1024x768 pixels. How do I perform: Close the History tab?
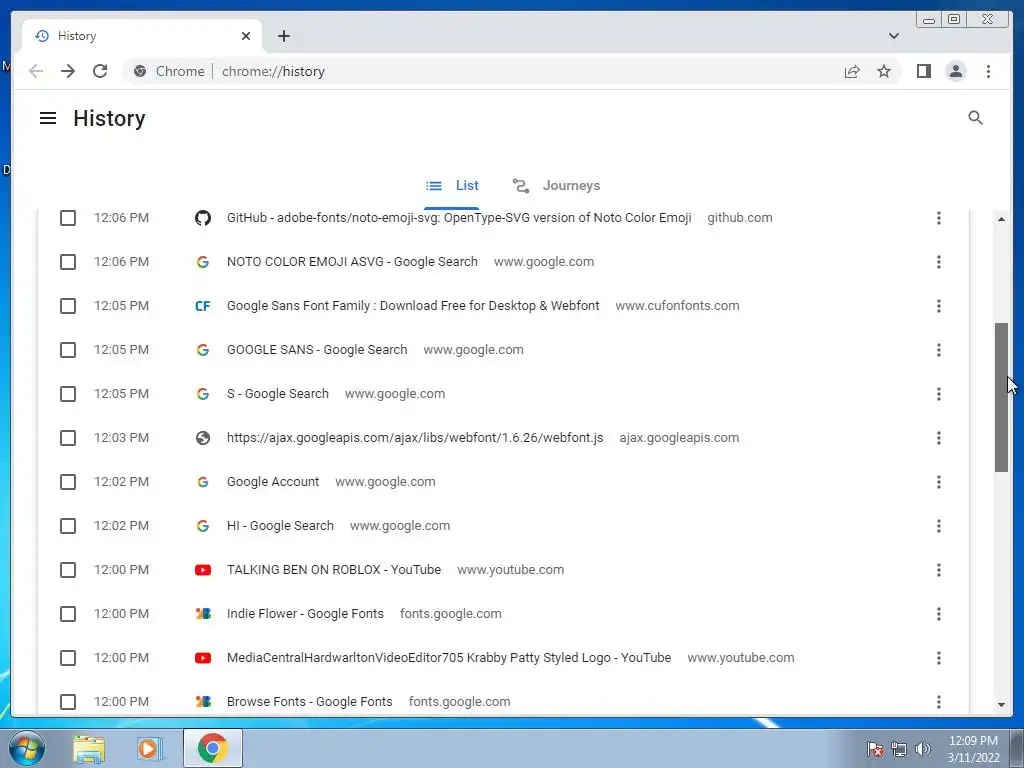(246, 36)
